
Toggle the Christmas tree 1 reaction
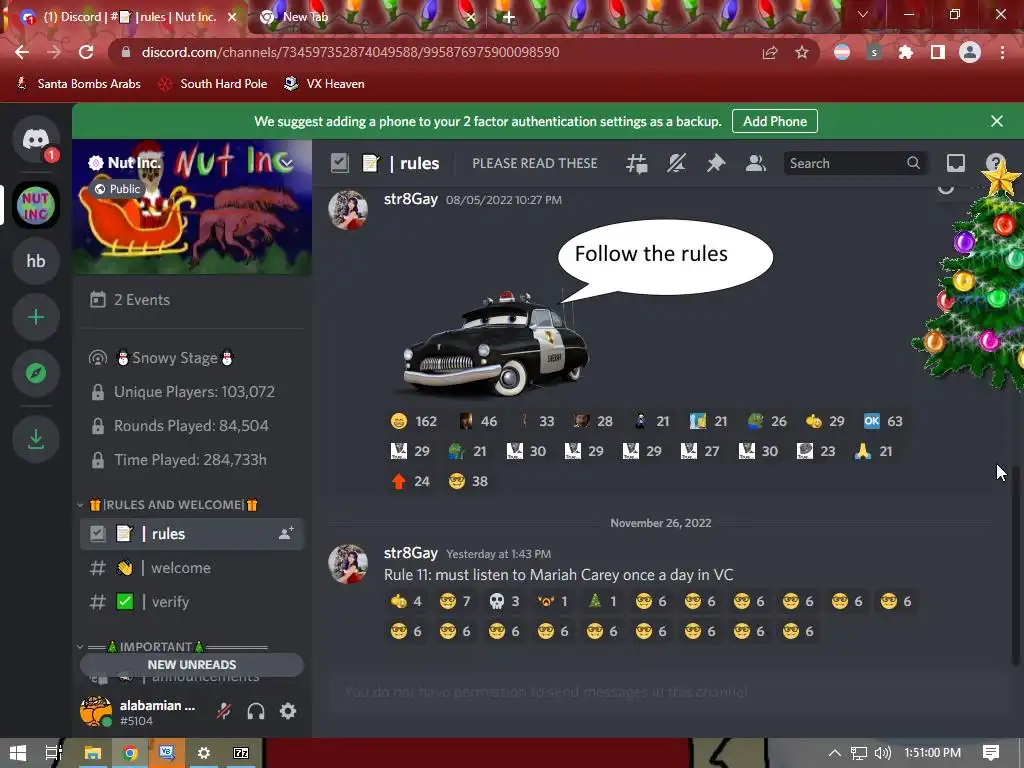tap(601, 601)
